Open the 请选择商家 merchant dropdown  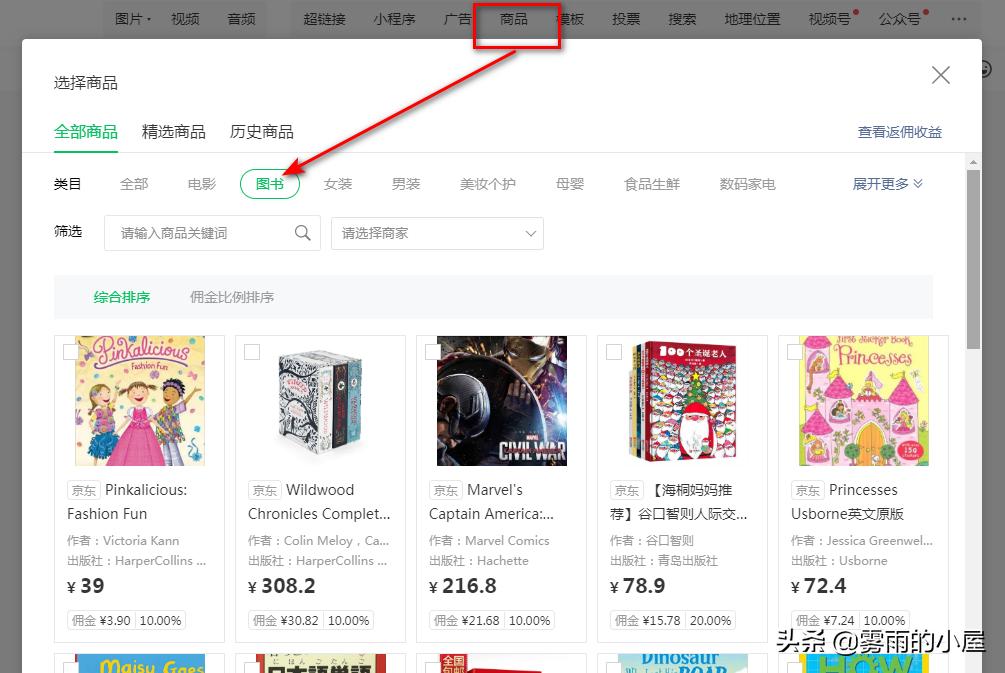[437, 233]
